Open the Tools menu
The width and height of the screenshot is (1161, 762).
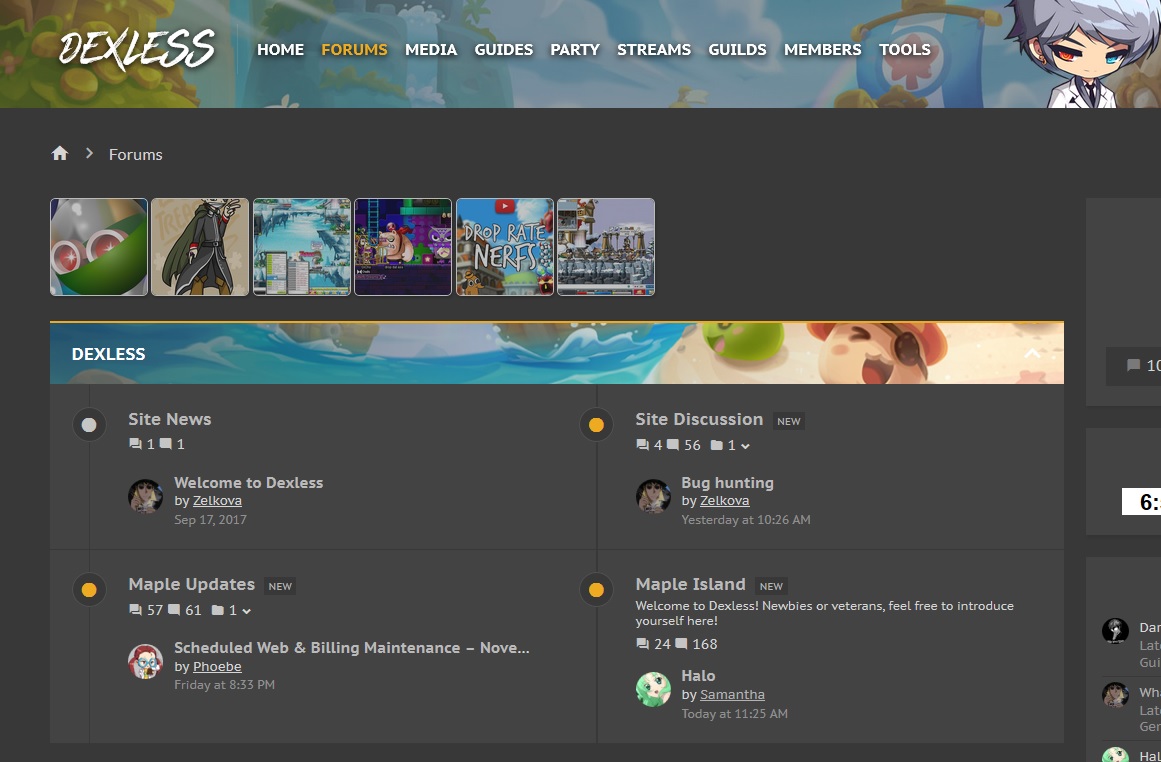coord(905,50)
